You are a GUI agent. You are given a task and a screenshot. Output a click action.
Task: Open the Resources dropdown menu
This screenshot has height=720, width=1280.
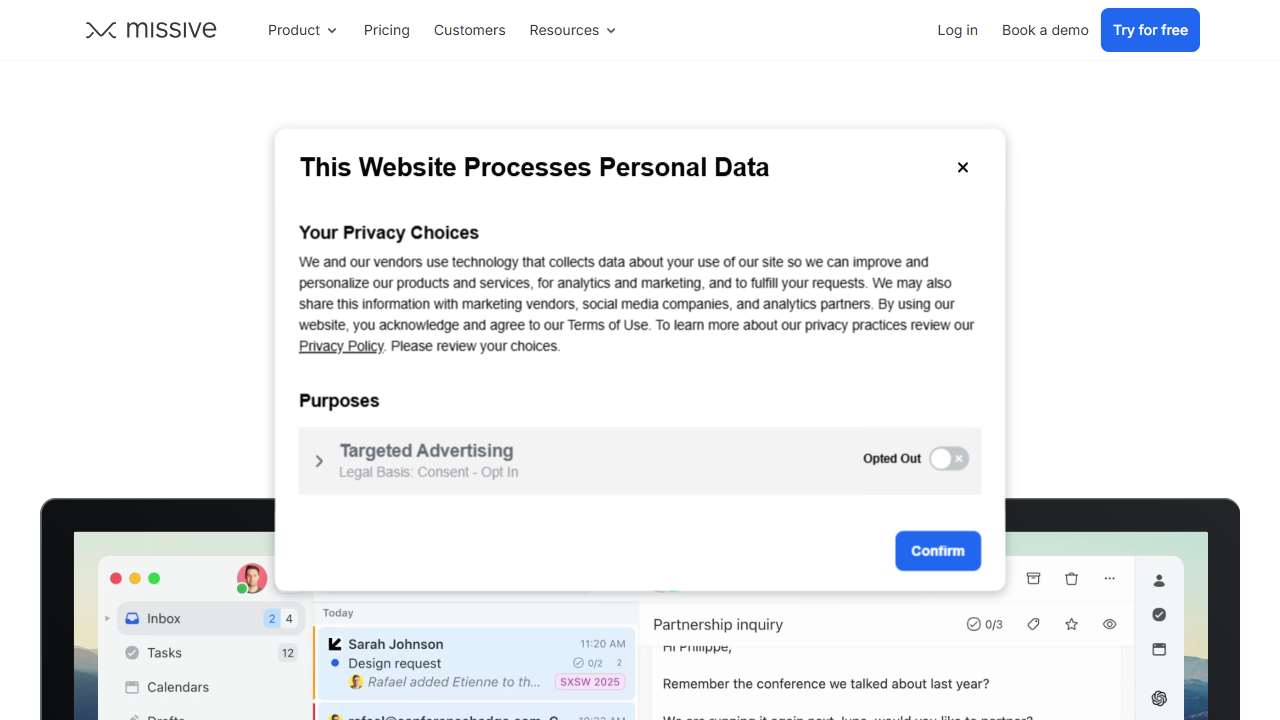pyautogui.click(x=572, y=30)
